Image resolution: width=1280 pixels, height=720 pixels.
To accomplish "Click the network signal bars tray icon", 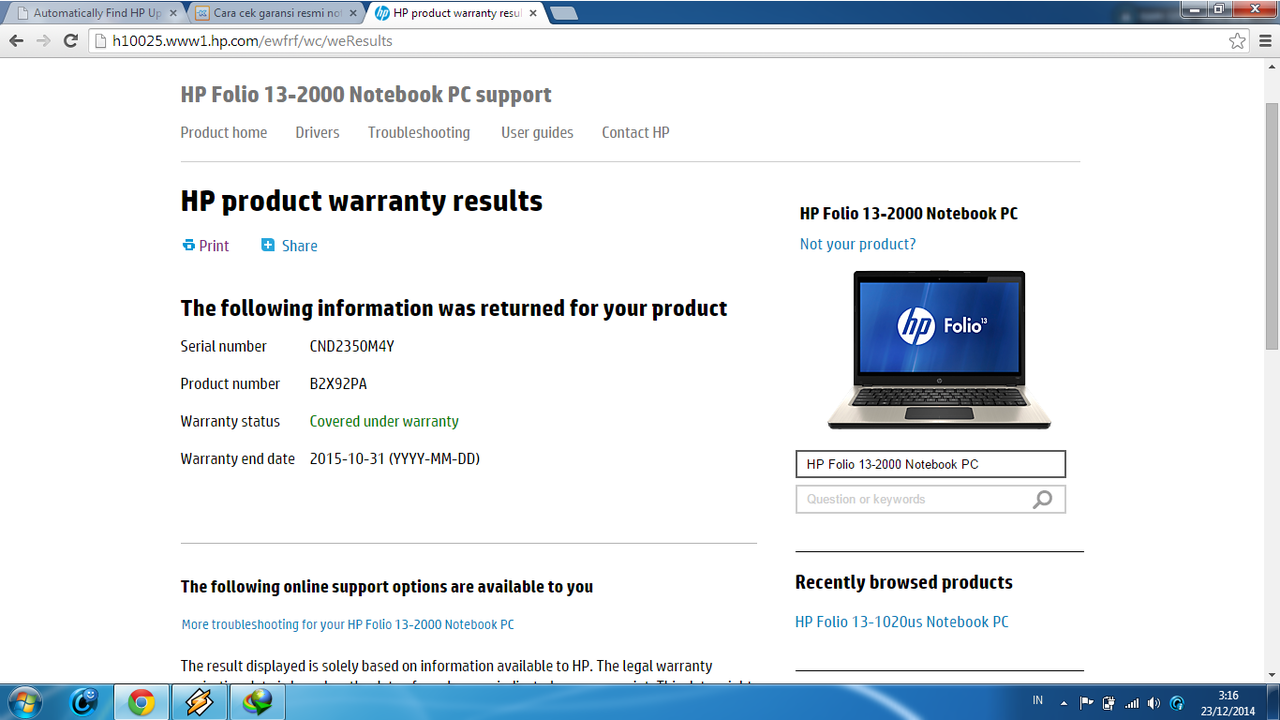I will click(1132, 702).
